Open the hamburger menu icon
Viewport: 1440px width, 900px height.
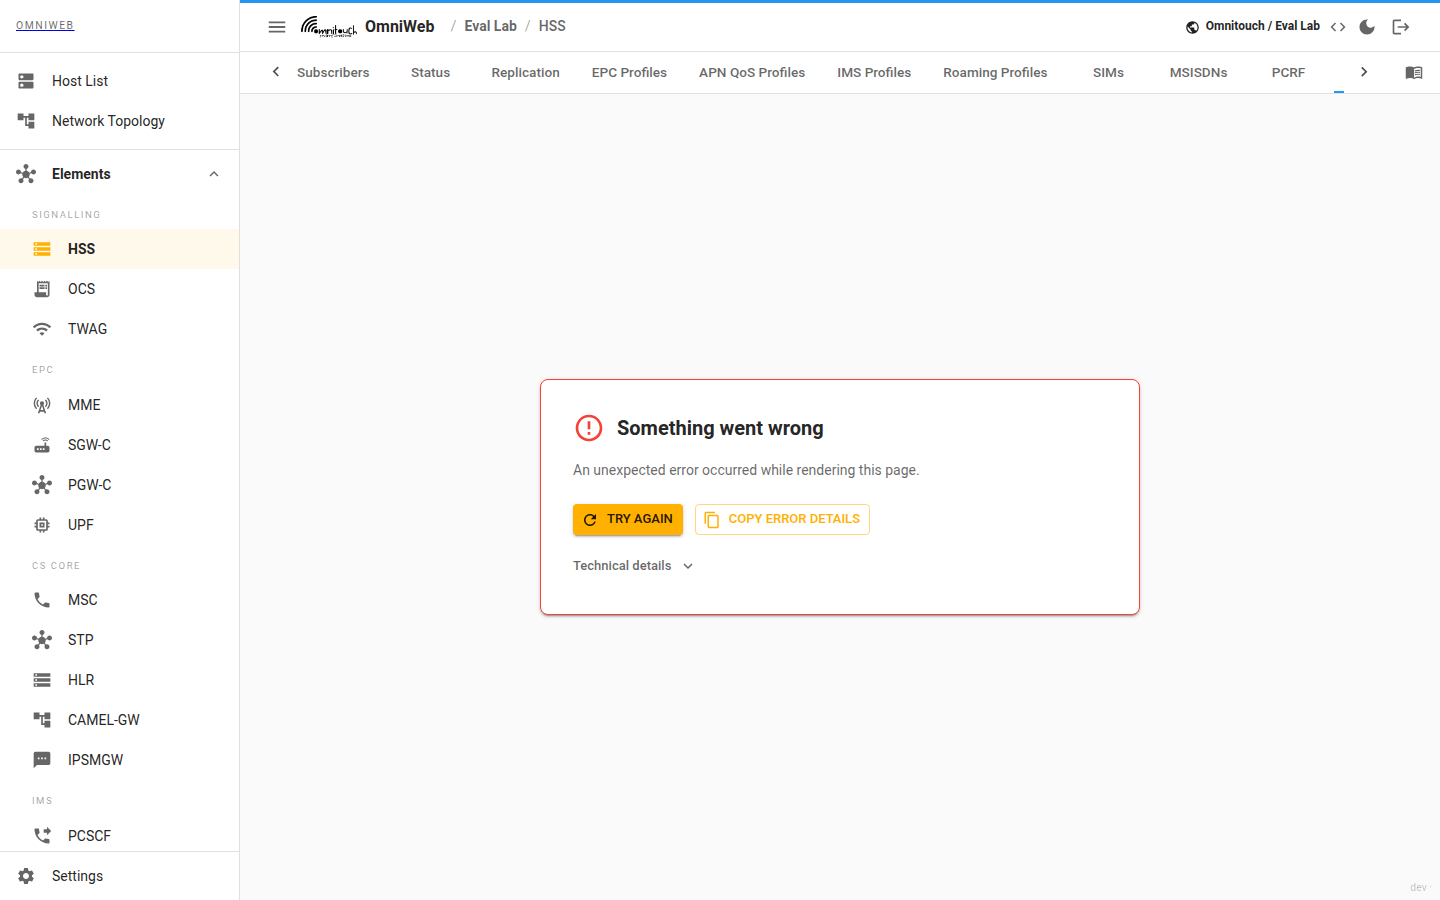click(277, 27)
